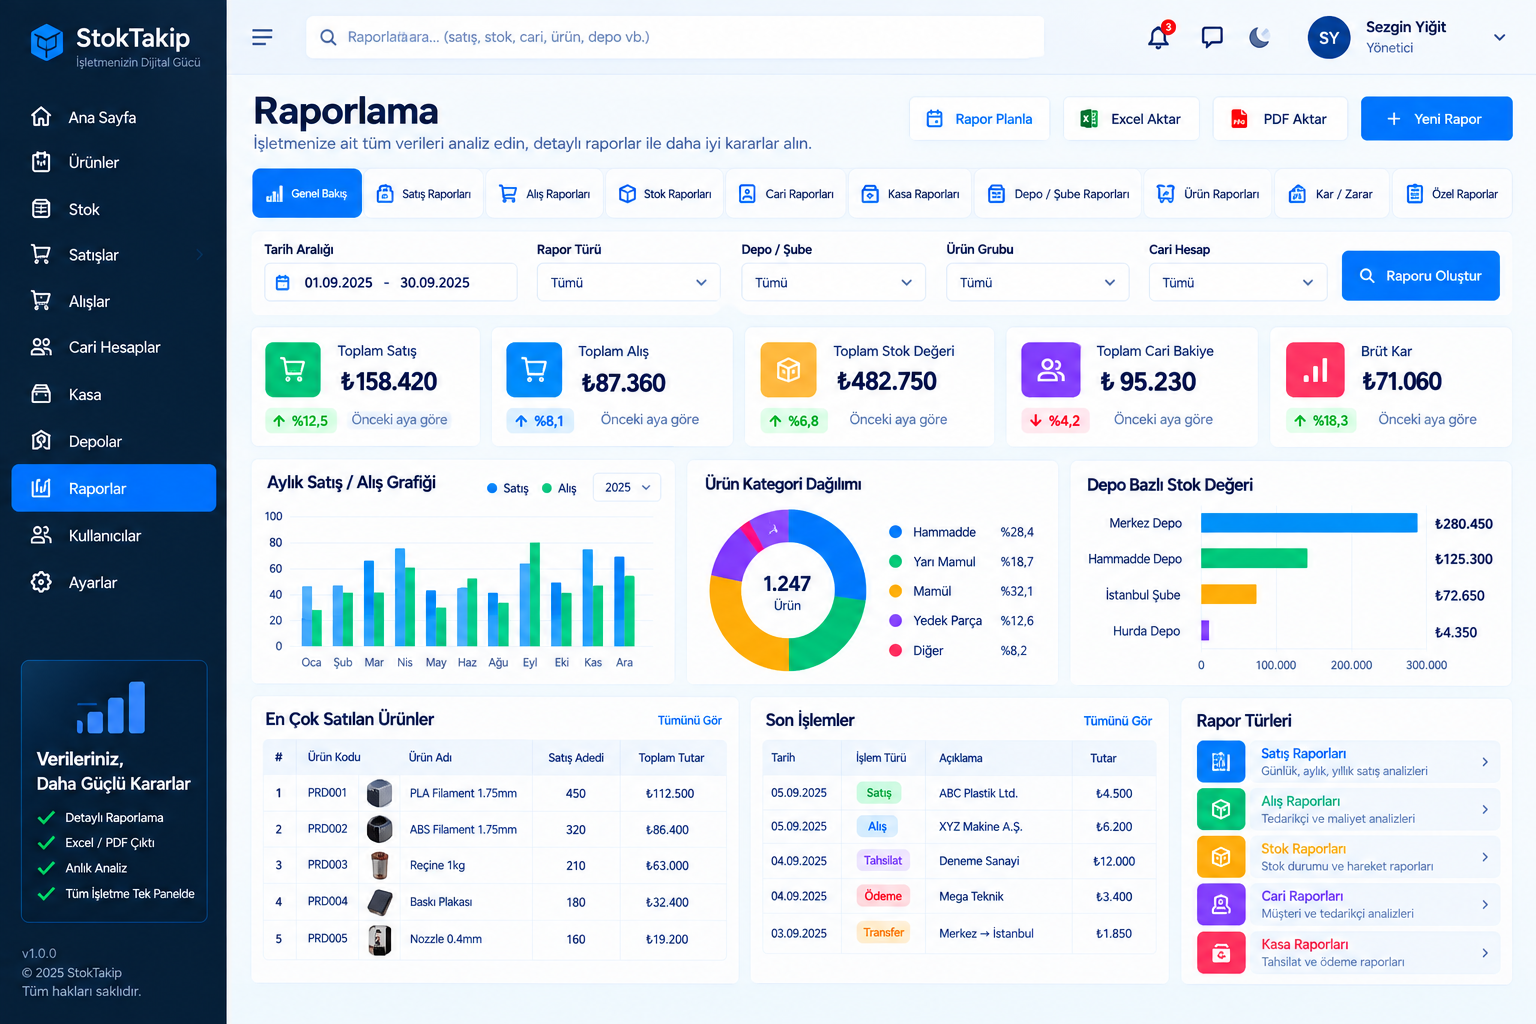This screenshot has height=1024, width=1536.
Task: Open Cari Hesaplar in sidebar
Action: 114,347
